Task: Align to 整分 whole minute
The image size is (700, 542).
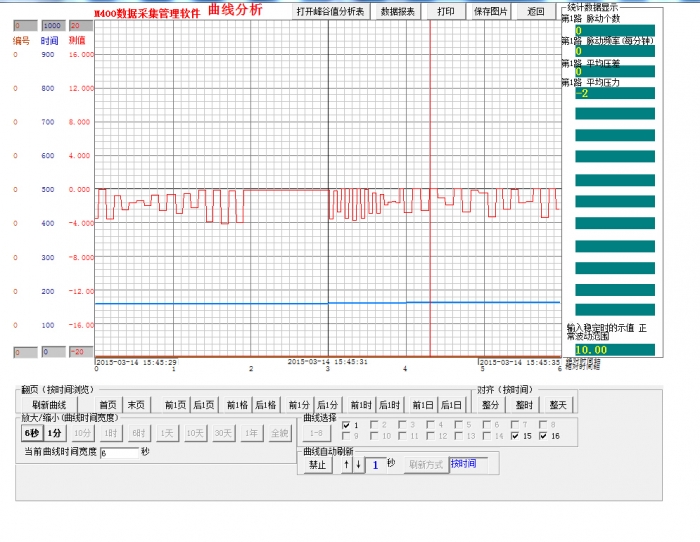Action: point(490,405)
